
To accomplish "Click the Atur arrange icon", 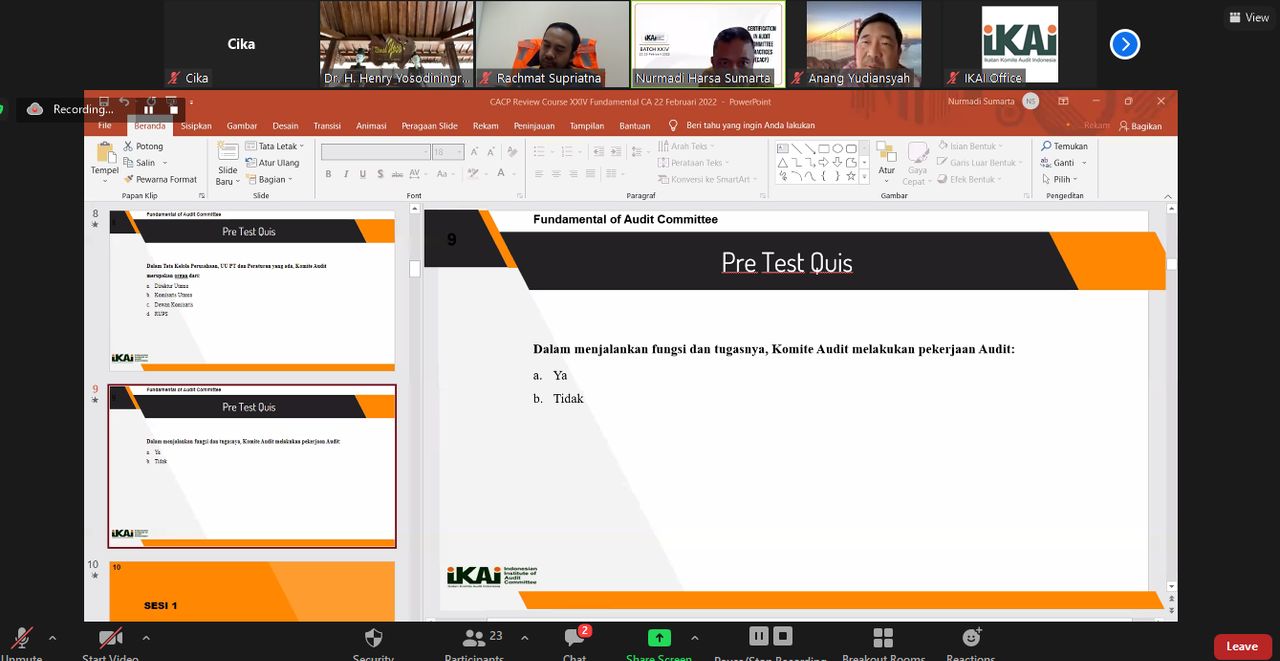I will click(886, 152).
